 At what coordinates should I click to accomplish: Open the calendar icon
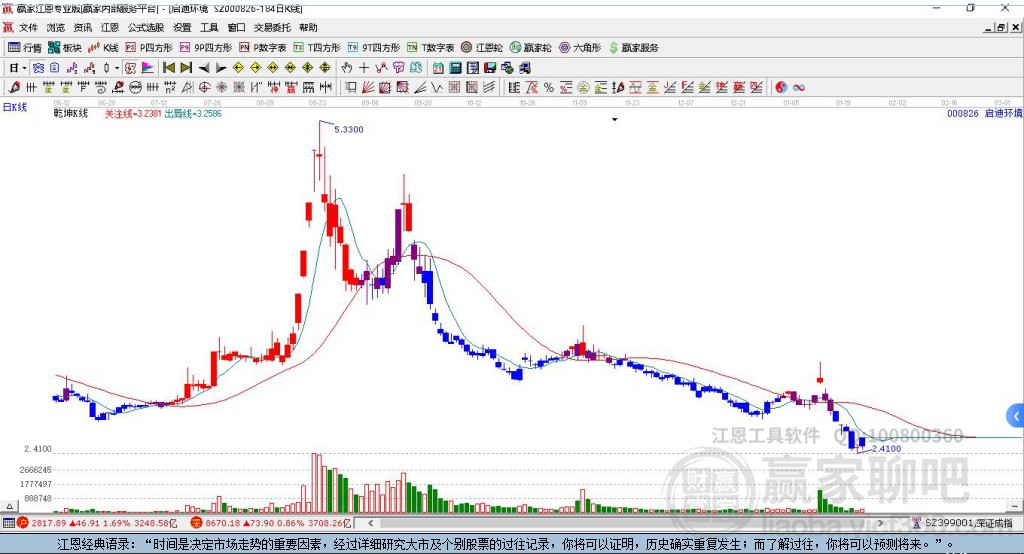pos(438,68)
